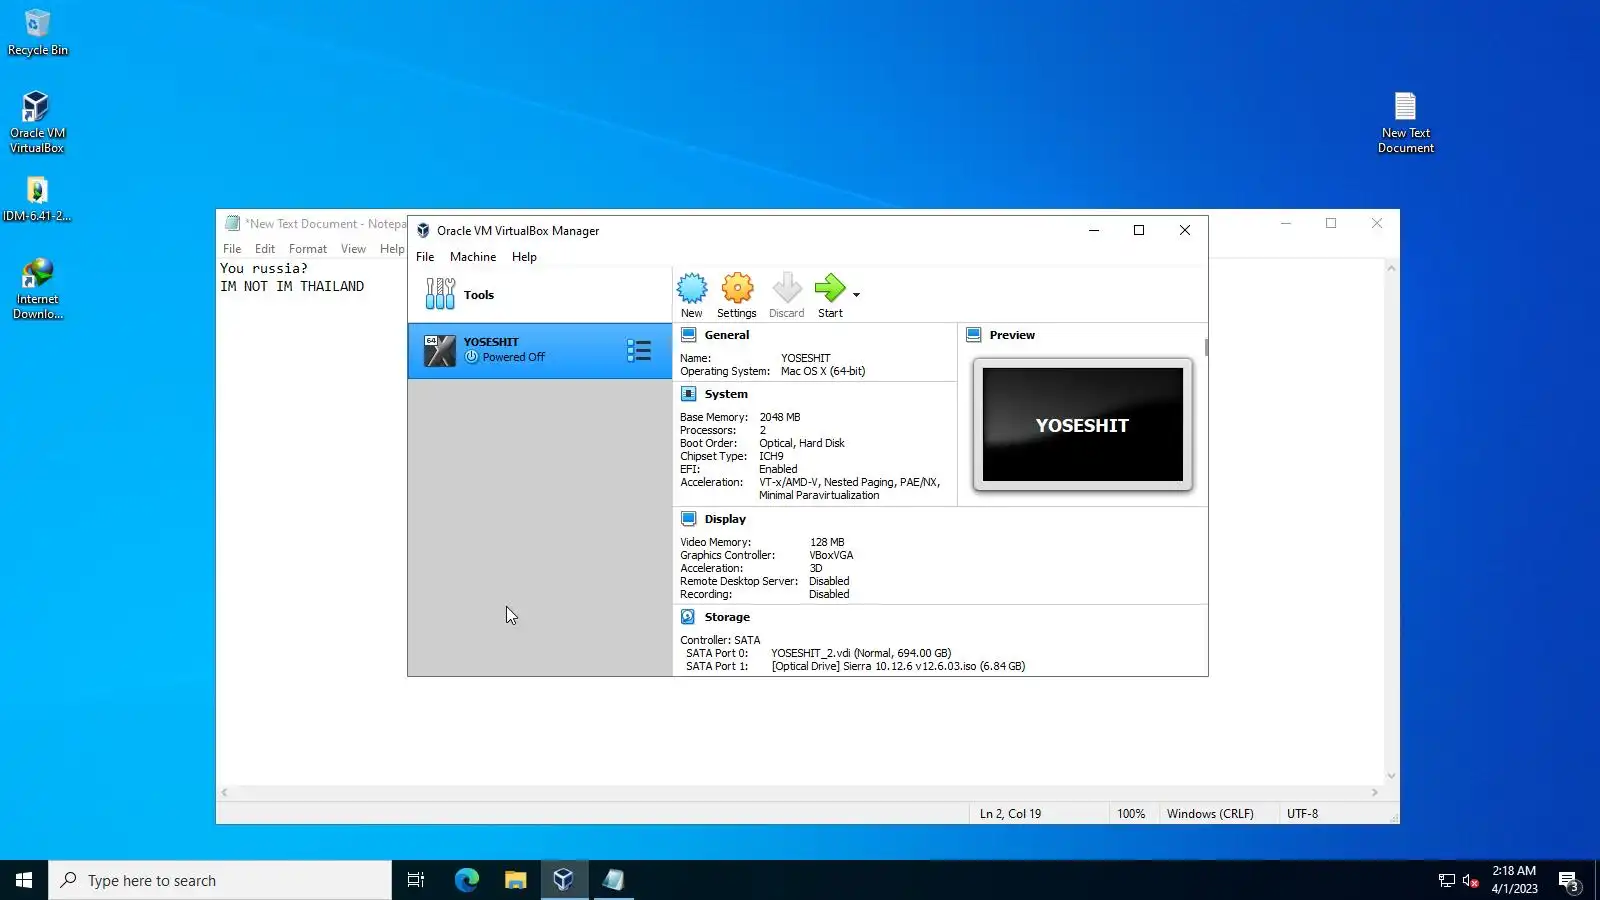1600x900 pixels.
Task: Select Internet Download Manager desktop icon
Action: click(x=37, y=288)
